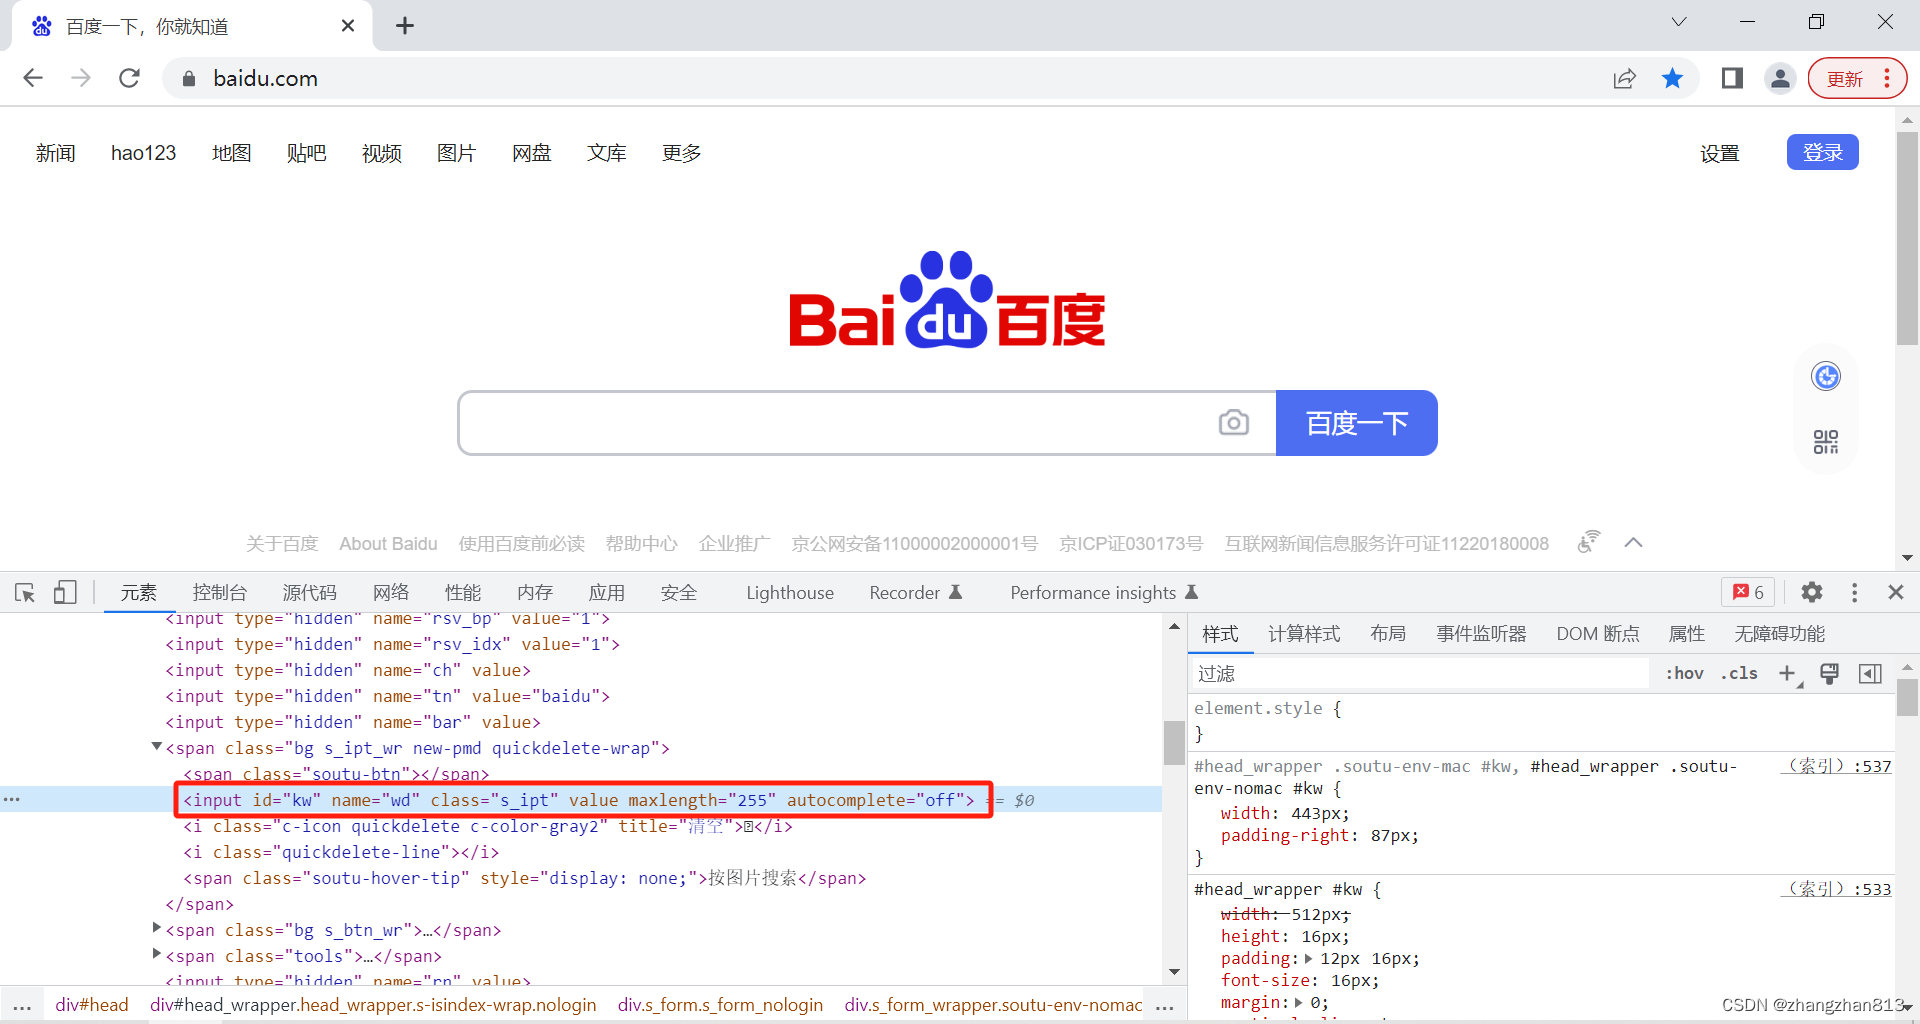Switch to the 网络 network tab
Screen dimensions: 1920x1024
pos(391,593)
